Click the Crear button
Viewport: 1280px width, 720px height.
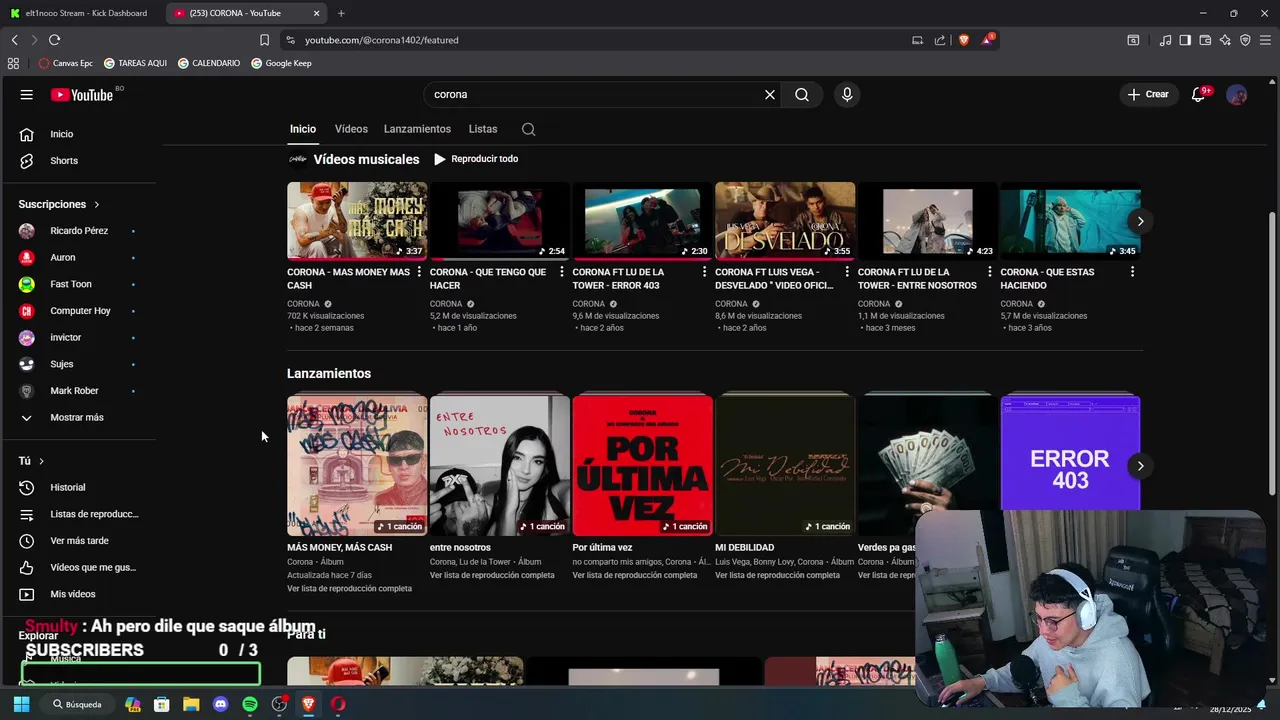click(1148, 94)
